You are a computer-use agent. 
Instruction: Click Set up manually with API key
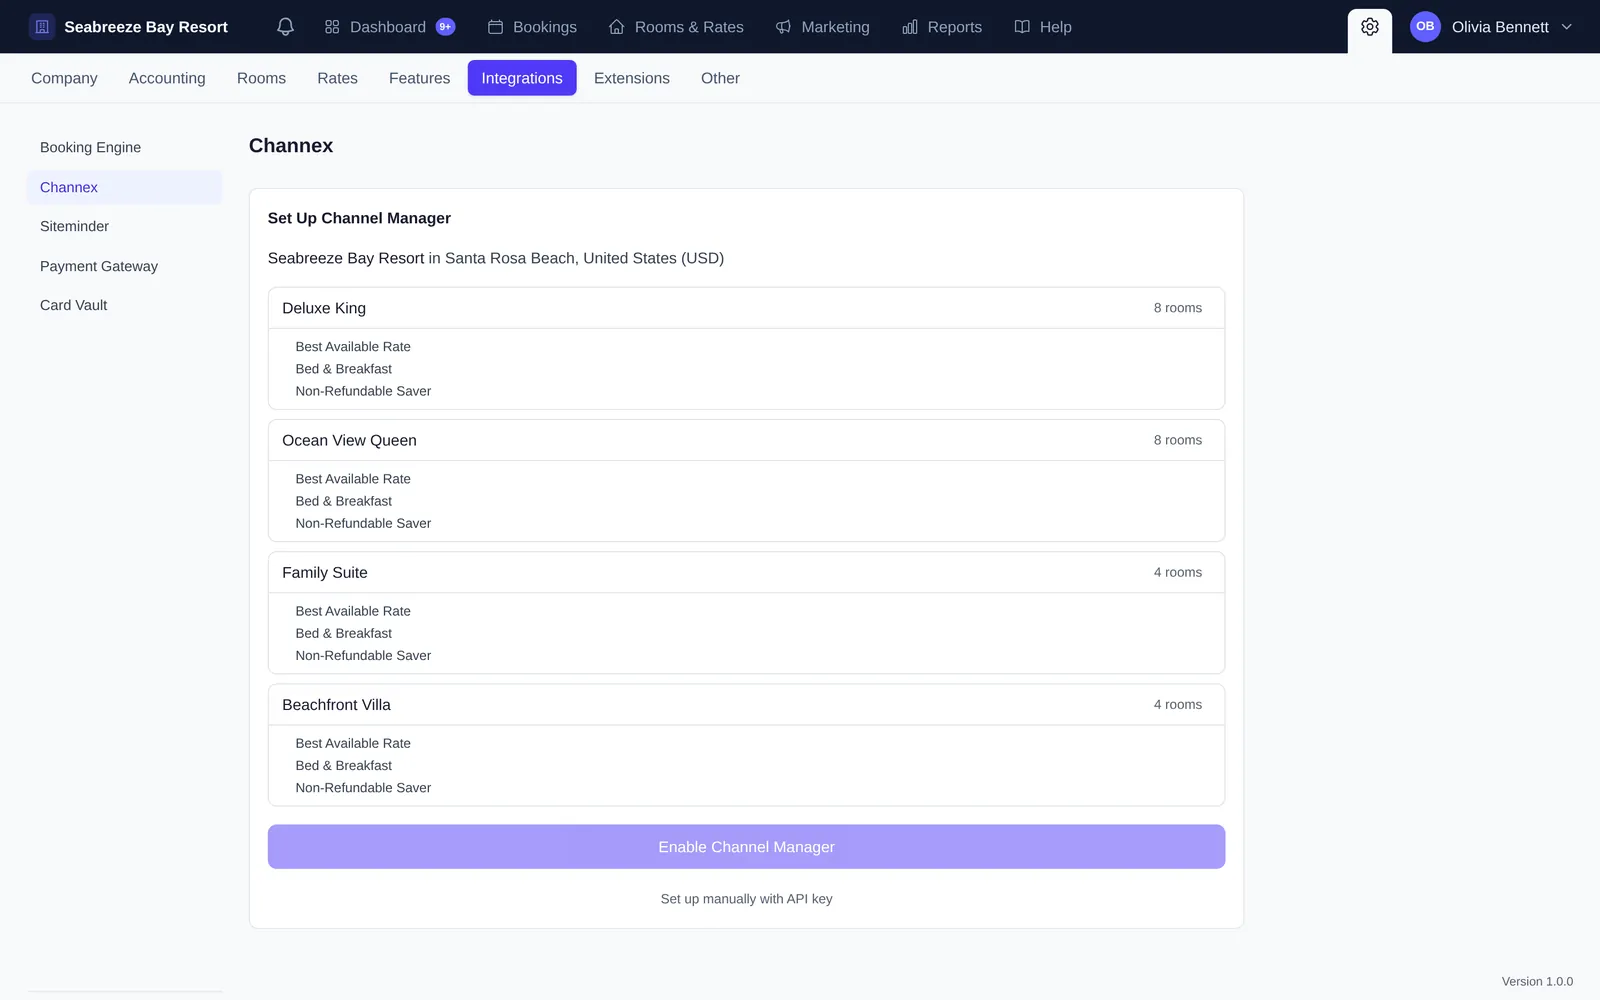(746, 899)
